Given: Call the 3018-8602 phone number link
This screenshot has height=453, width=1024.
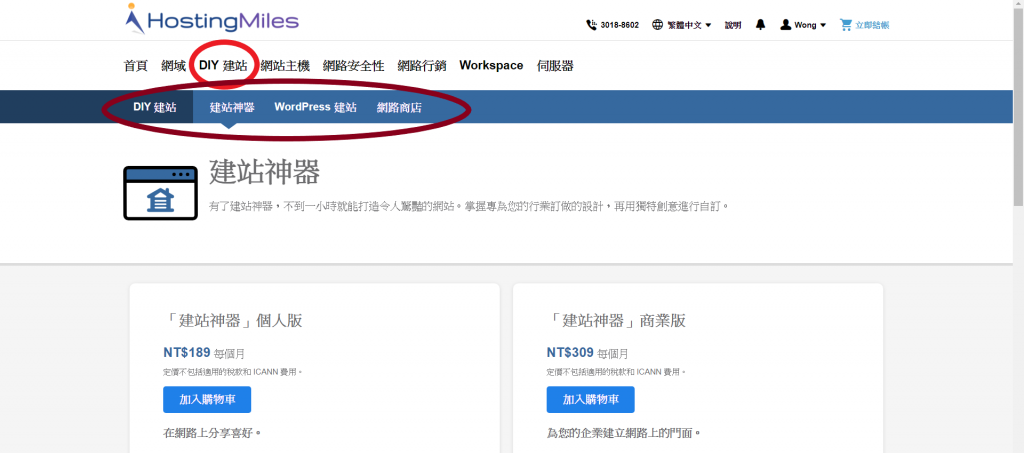Looking at the screenshot, I should (x=620, y=25).
